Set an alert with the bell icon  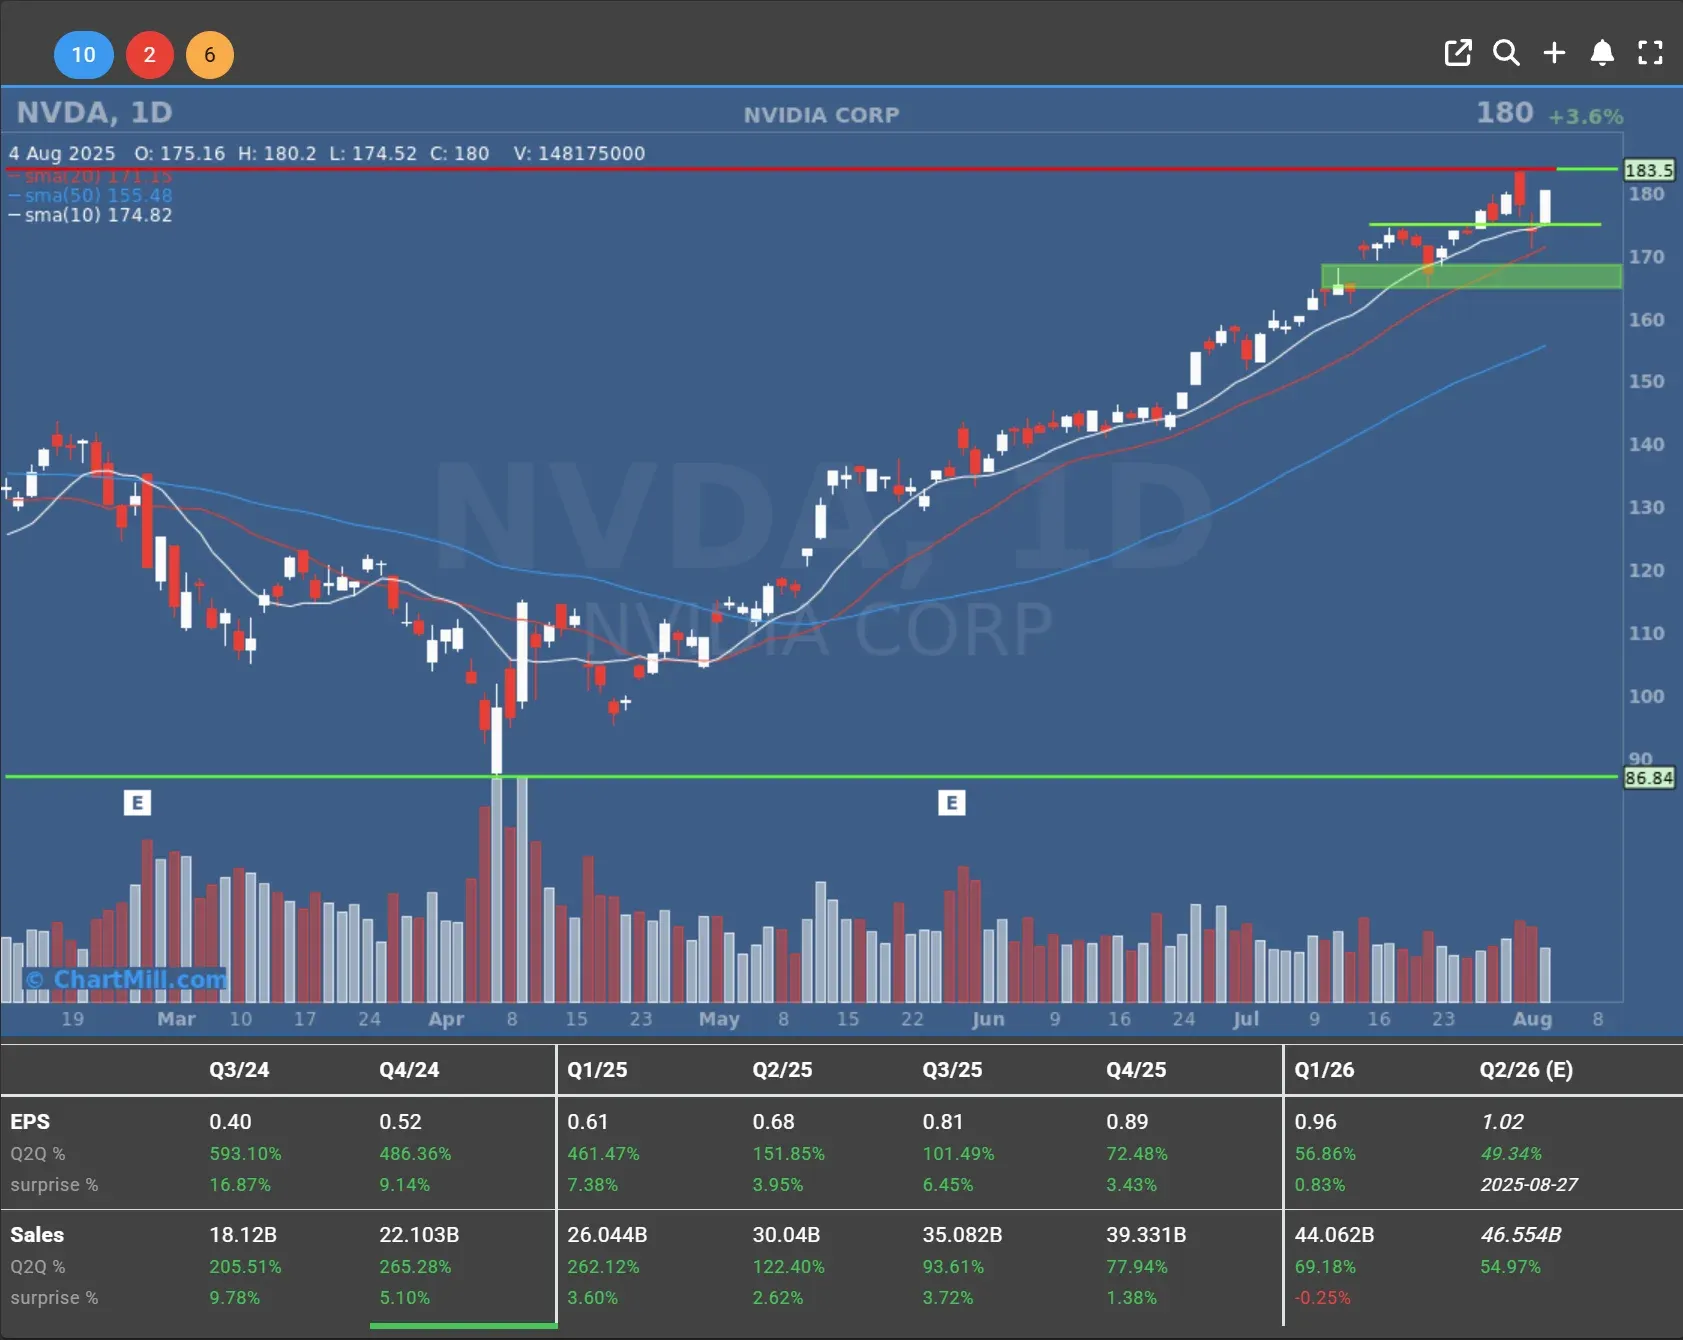1602,53
